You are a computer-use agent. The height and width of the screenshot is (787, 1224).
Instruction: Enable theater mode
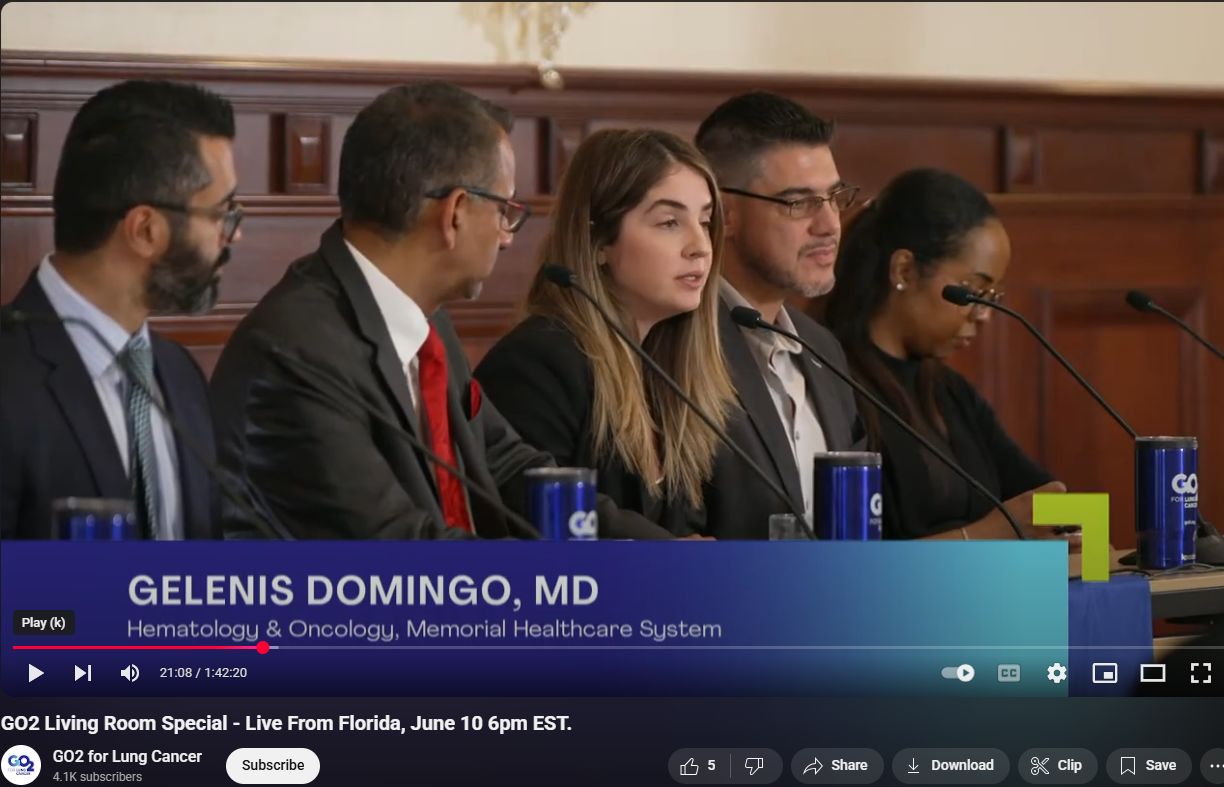click(x=1153, y=673)
